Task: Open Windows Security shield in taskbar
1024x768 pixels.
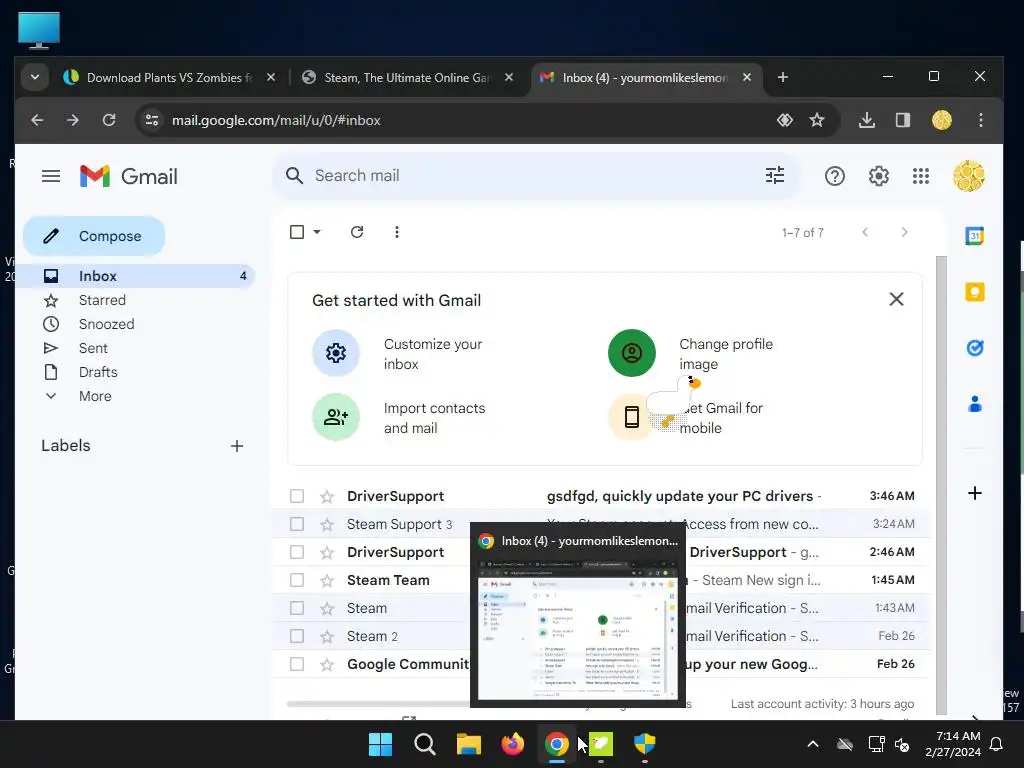Action: (645, 744)
